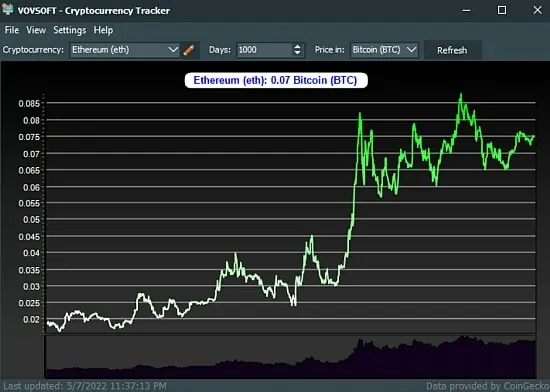This screenshot has width=550, height=392.
Task: Click the Ethereum price title label on chart
Action: (x=276, y=80)
